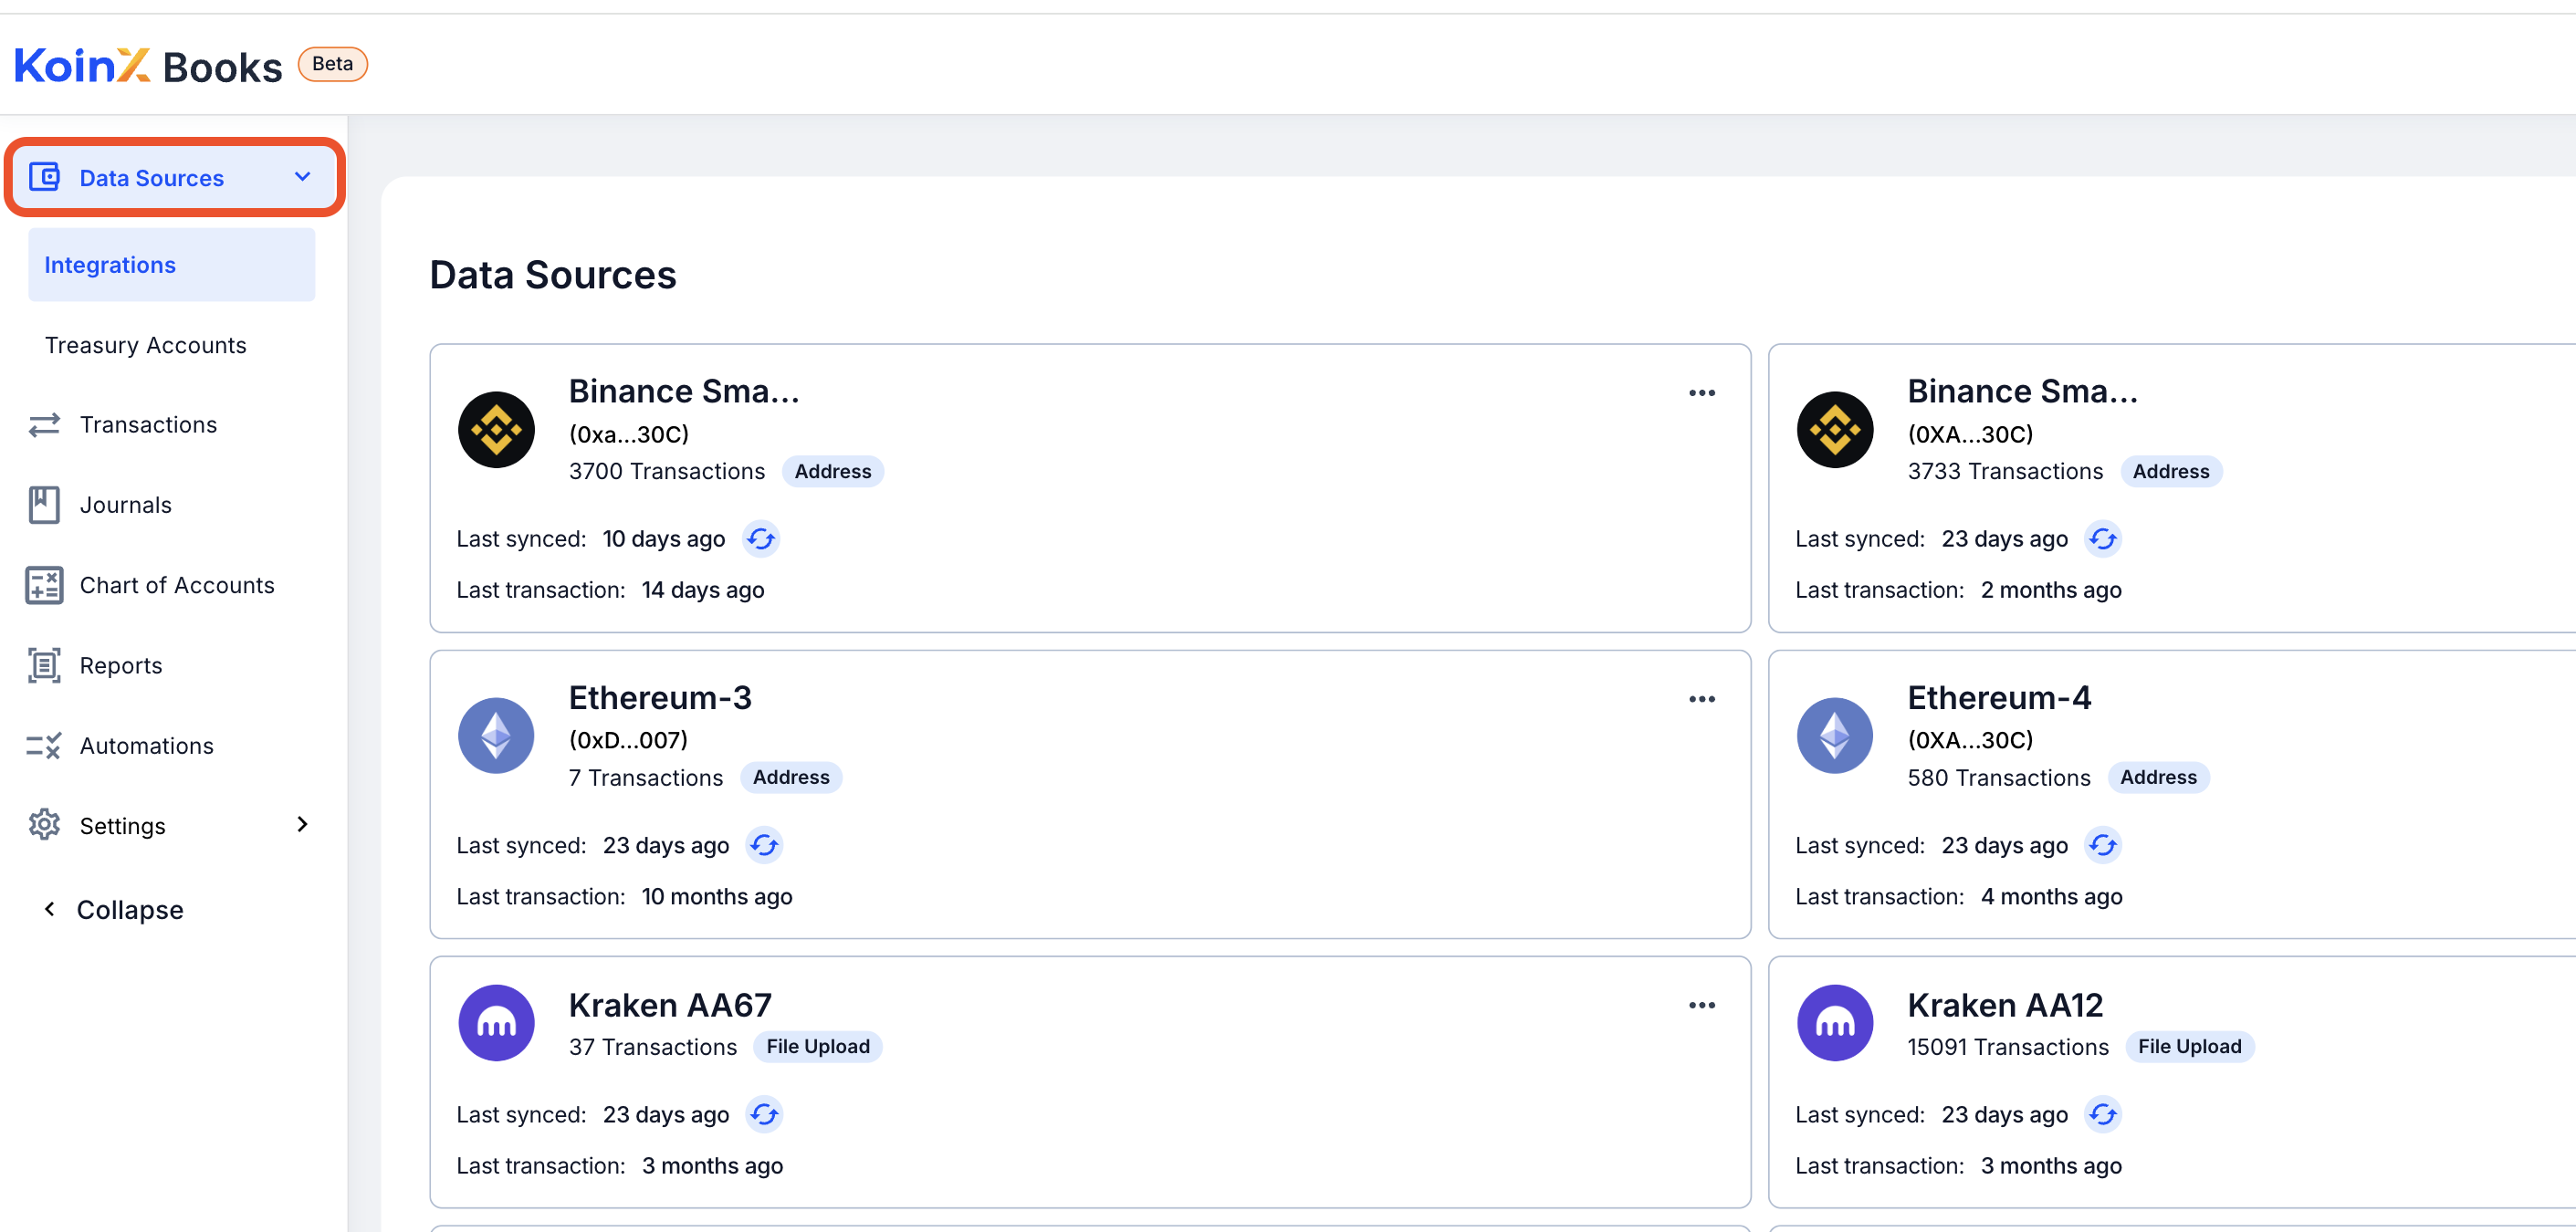
Task: Click the Ethereum-3 card title
Action: [x=660, y=697]
